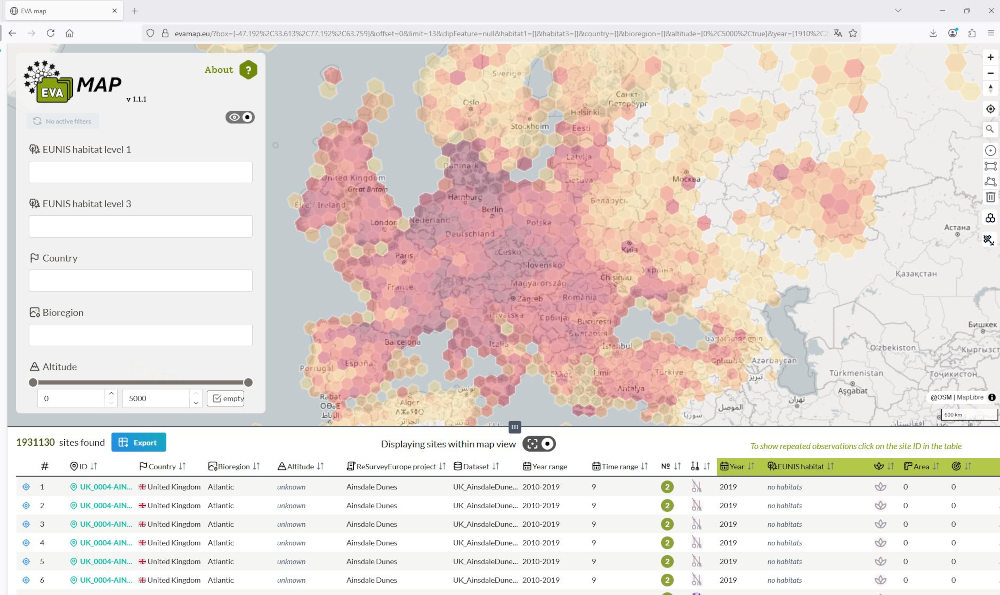1000x595 pixels.
Task: Click the Export button
Action: tap(138, 442)
